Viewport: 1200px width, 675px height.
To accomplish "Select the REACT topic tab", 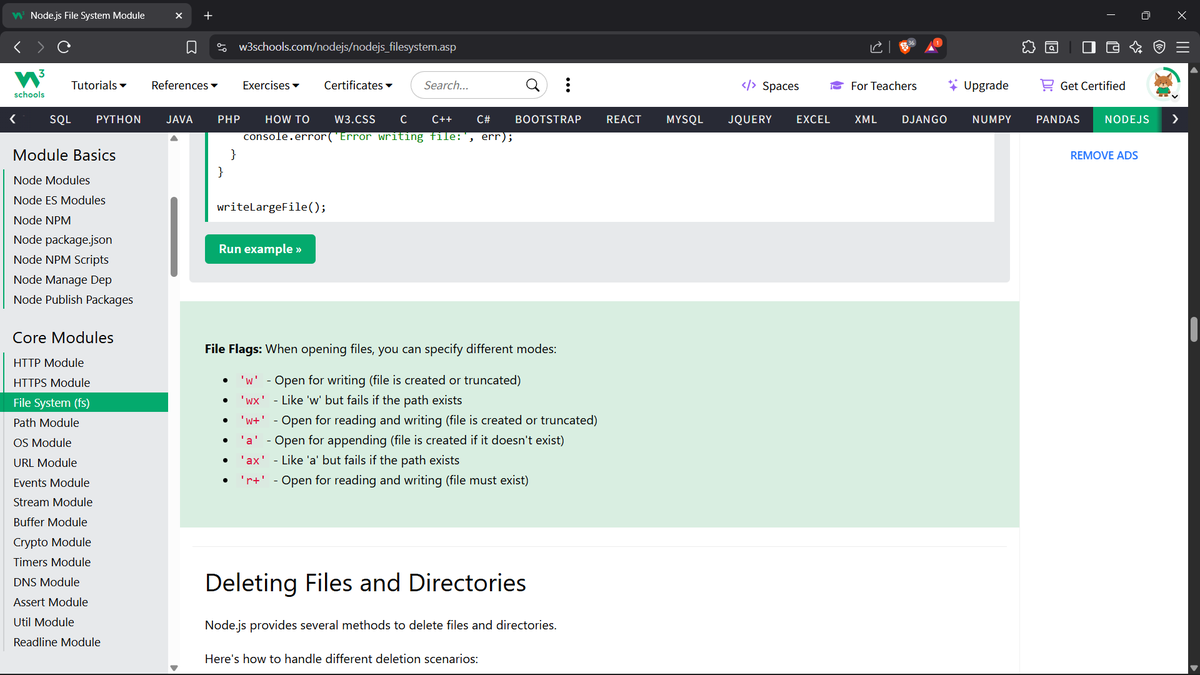I will (624, 119).
